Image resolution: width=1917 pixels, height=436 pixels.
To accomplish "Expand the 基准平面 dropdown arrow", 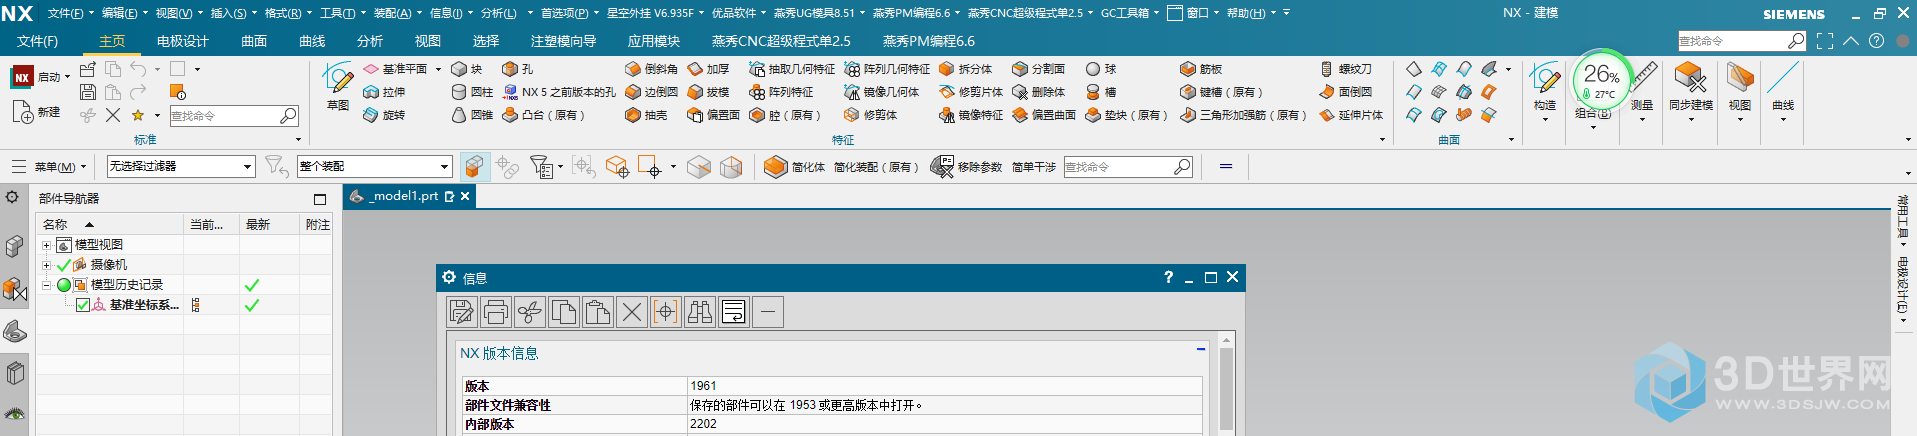I will pos(438,69).
